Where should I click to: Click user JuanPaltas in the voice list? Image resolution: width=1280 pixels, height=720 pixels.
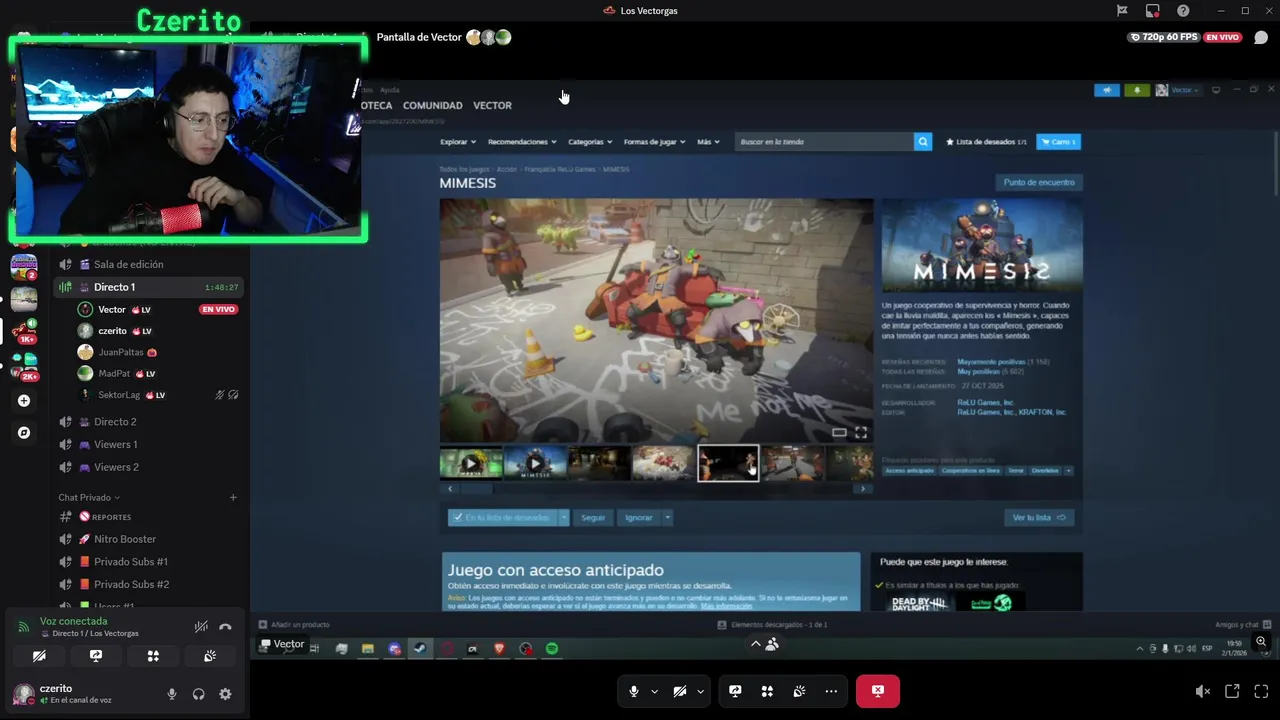pyautogui.click(x=121, y=352)
